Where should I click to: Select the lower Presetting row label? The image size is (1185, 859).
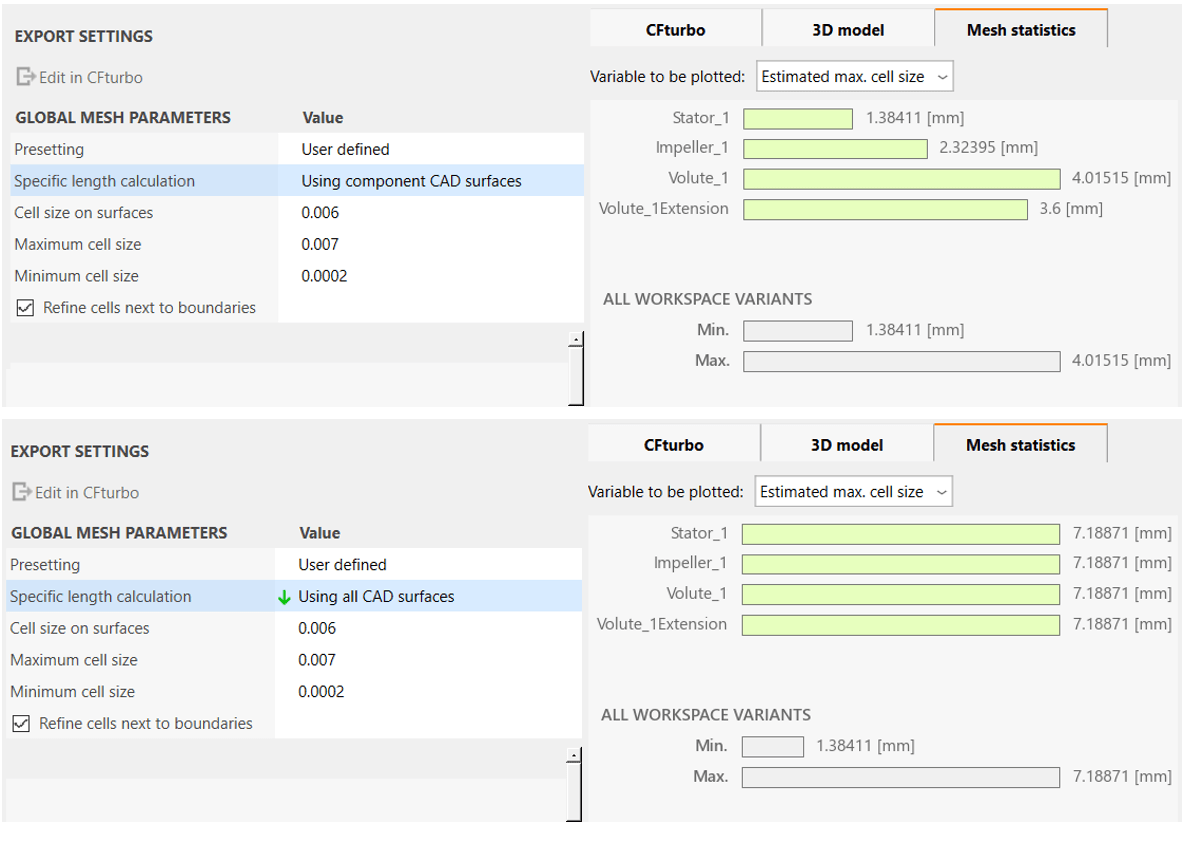[45, 565]
